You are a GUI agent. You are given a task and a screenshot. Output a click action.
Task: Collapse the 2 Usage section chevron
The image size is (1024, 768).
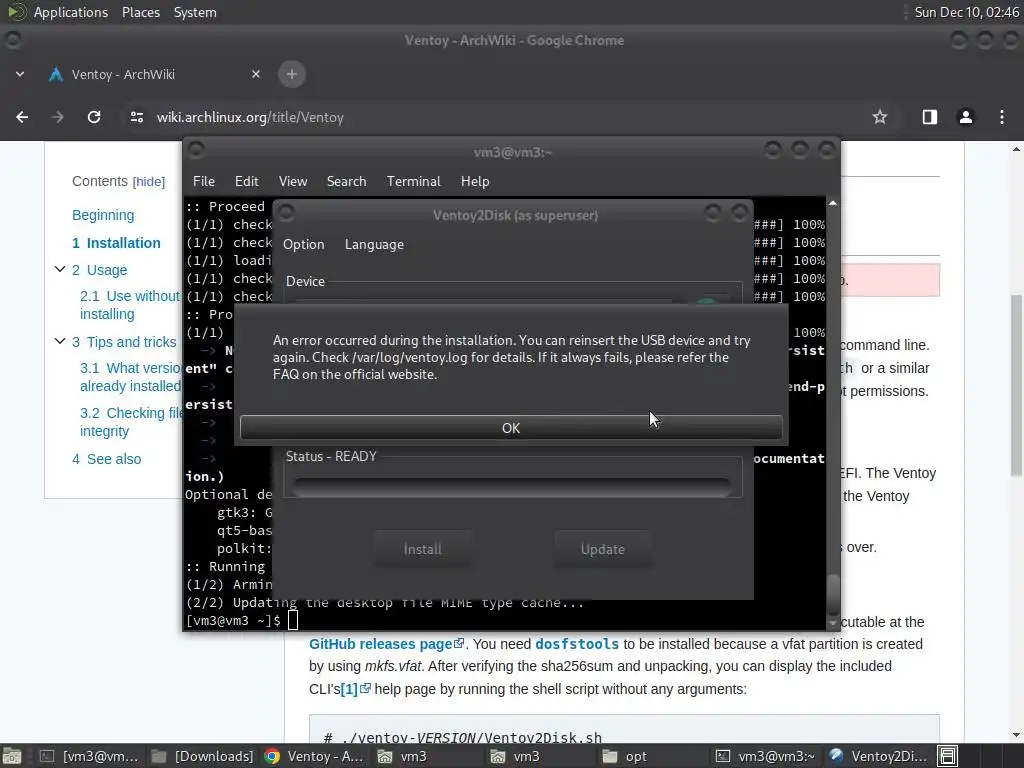(x=59, y=269)
